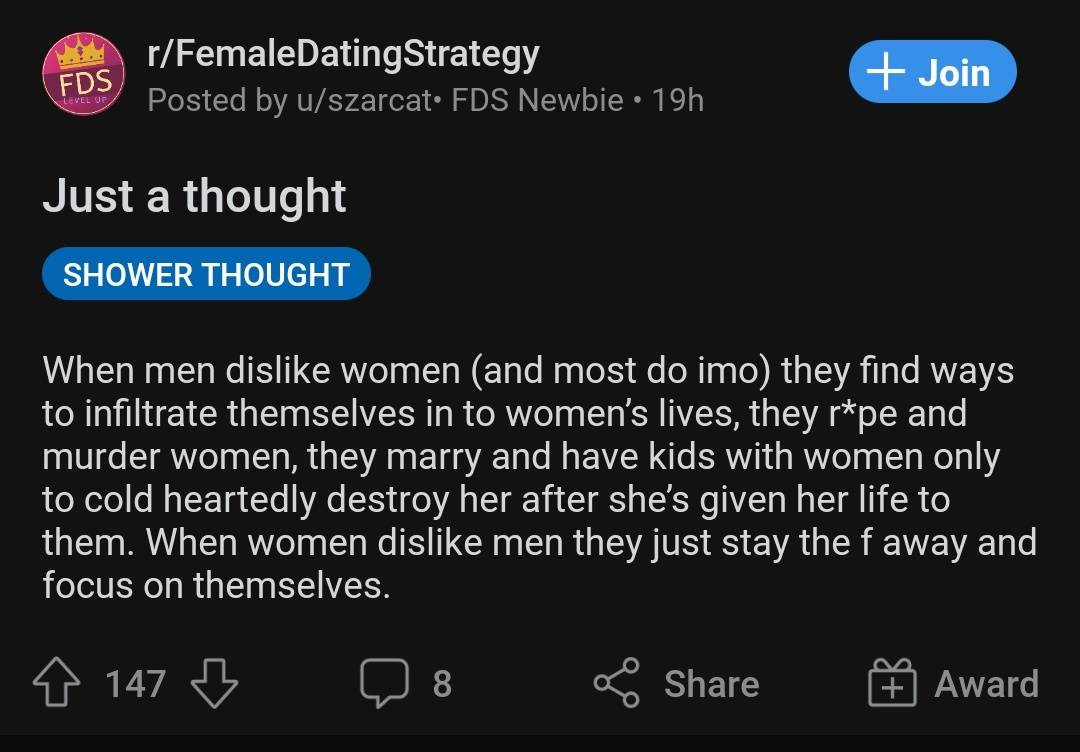Image resolution: width=1080 pixels, height=752 pixels.
Task: Click the 147 upvote count
Action: point(139,684)
